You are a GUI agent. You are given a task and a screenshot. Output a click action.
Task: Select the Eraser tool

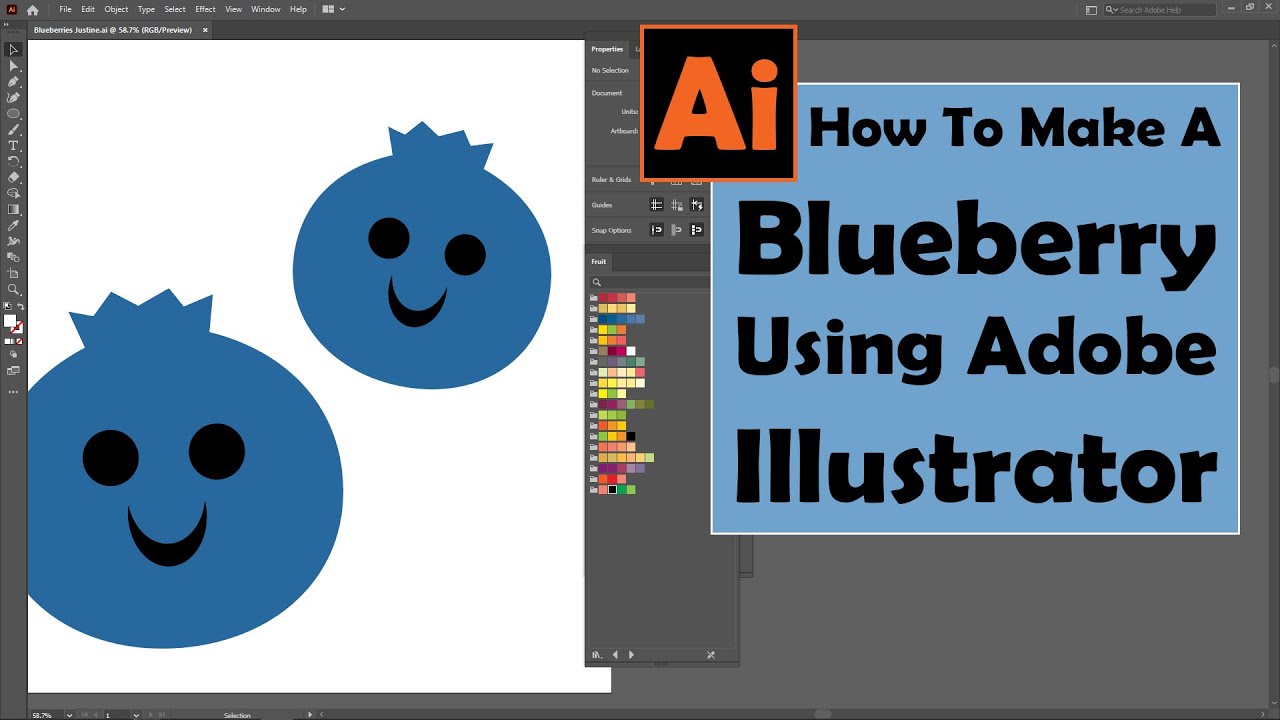click(14, 177)
